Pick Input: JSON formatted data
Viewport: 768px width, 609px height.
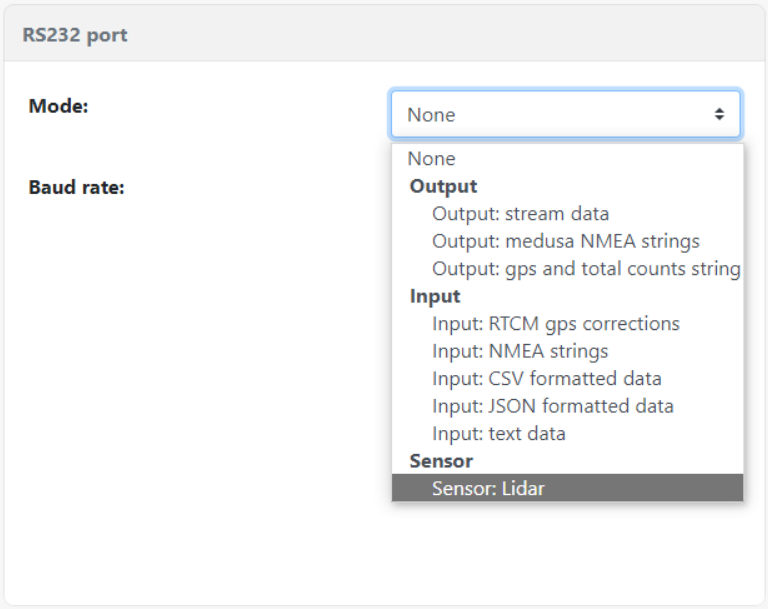click(552, 406)
